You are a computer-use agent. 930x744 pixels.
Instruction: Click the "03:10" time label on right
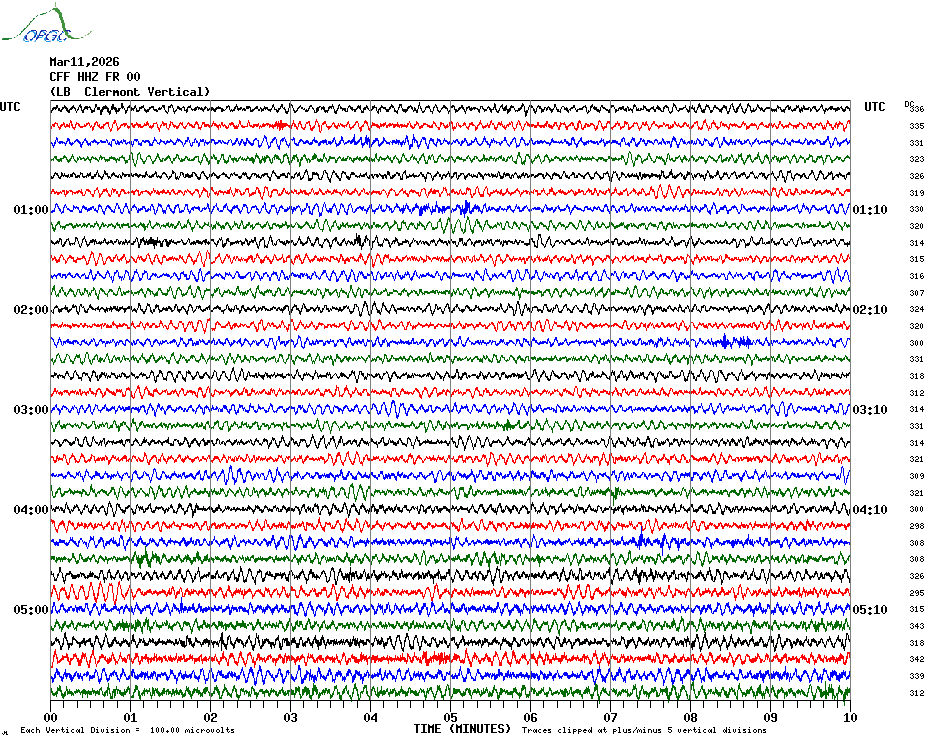(870, 410)
